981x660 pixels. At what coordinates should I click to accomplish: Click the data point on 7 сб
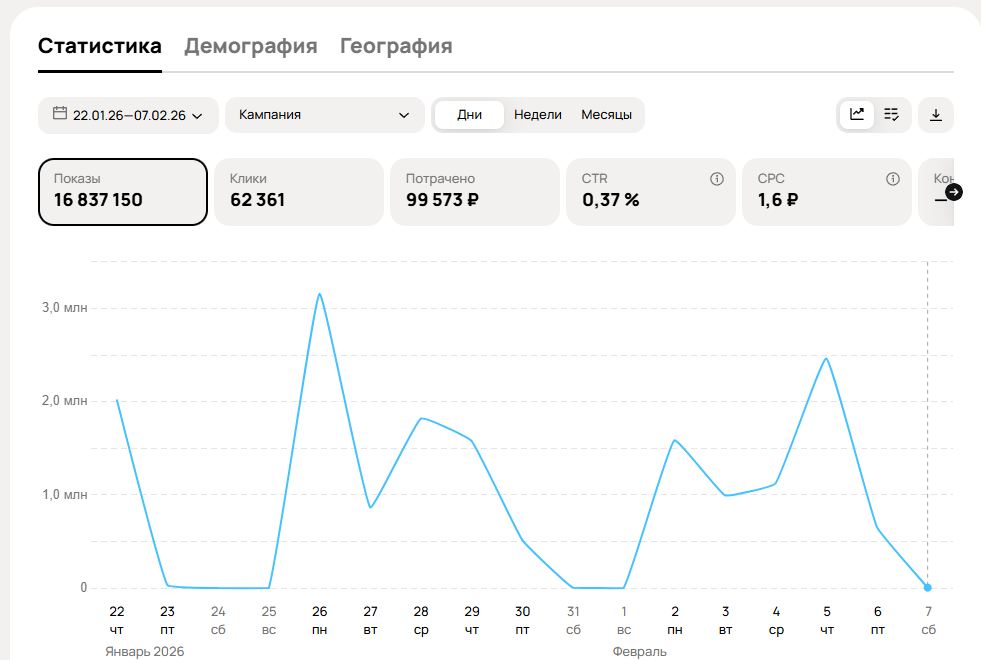[927, 587]
